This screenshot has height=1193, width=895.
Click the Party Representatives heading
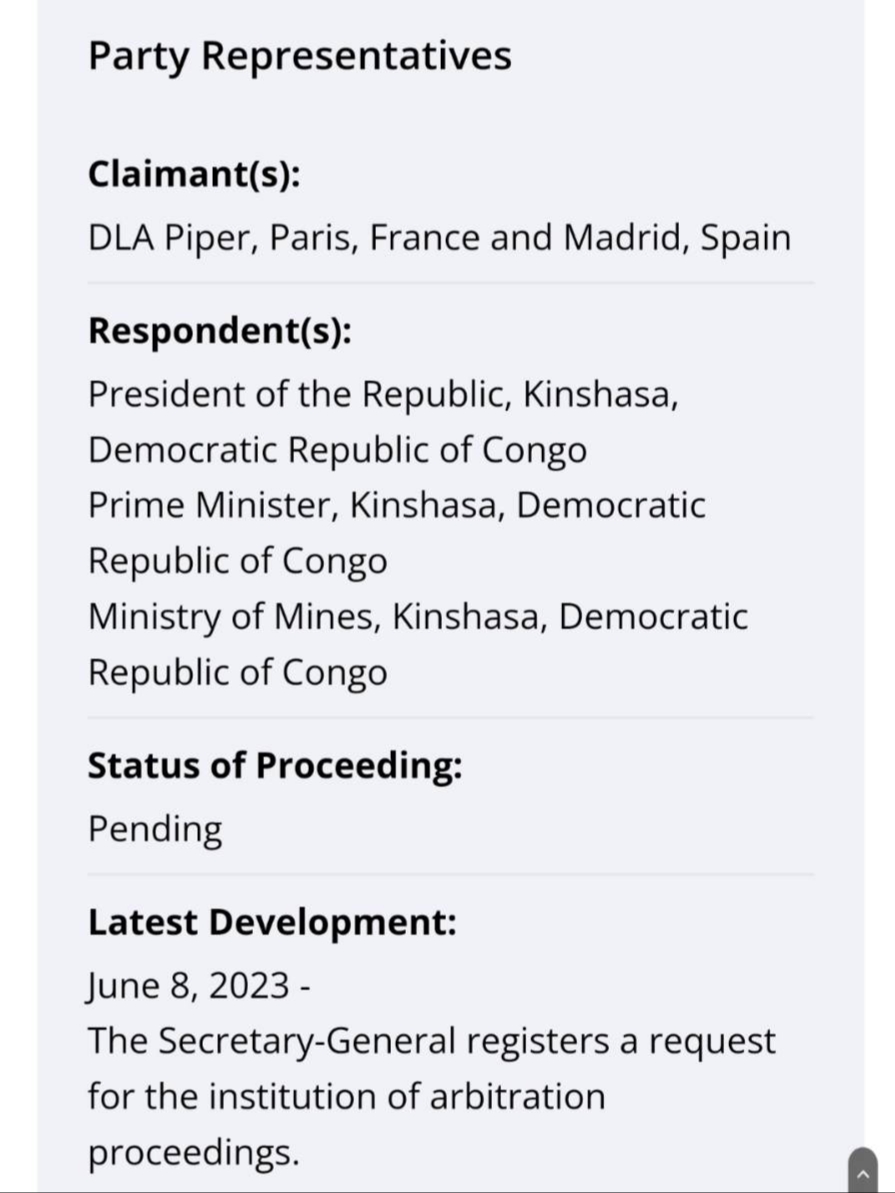click(300, 56)
